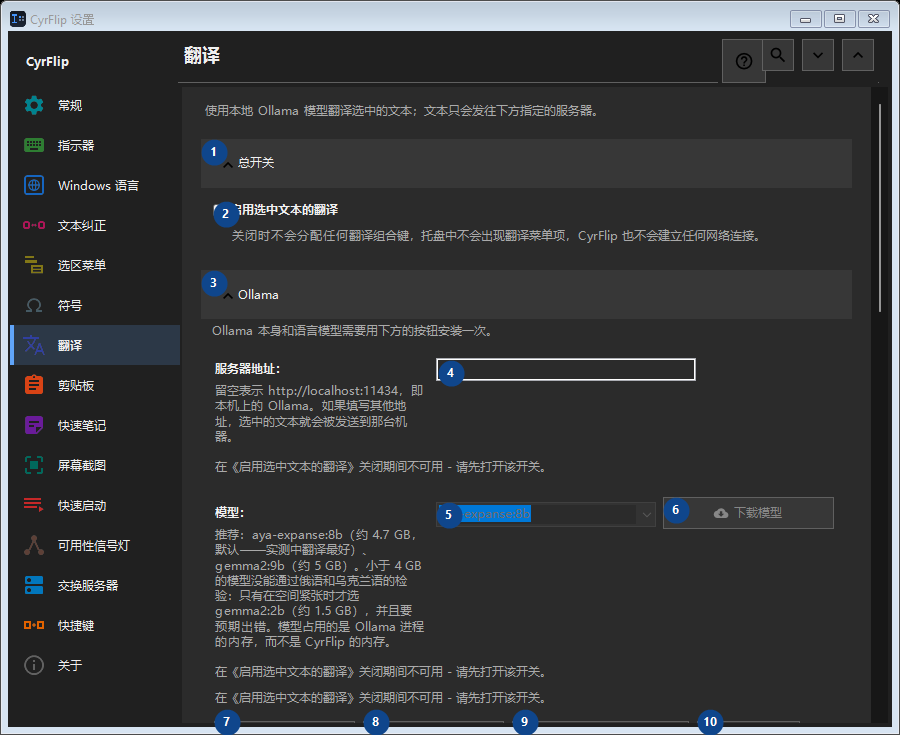Click the aya-expanse:8b model combo box
This screenshot has height=735, width=900.
(545, 514)
